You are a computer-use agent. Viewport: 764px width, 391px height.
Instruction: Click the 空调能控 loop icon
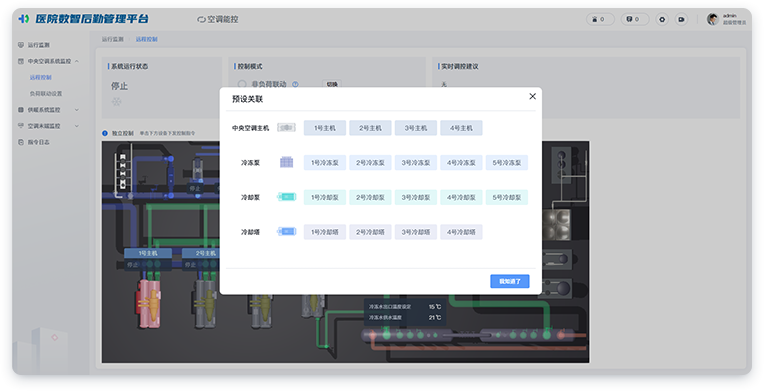[201, 20]
